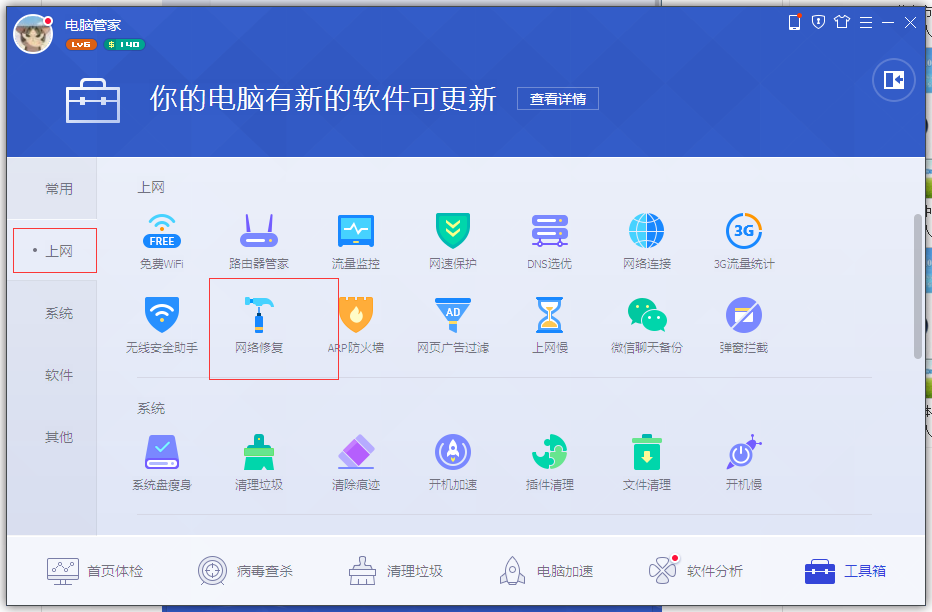932x612 pixels.
Task: Click the 140 coin badge
Action: (x=124, y=45)
